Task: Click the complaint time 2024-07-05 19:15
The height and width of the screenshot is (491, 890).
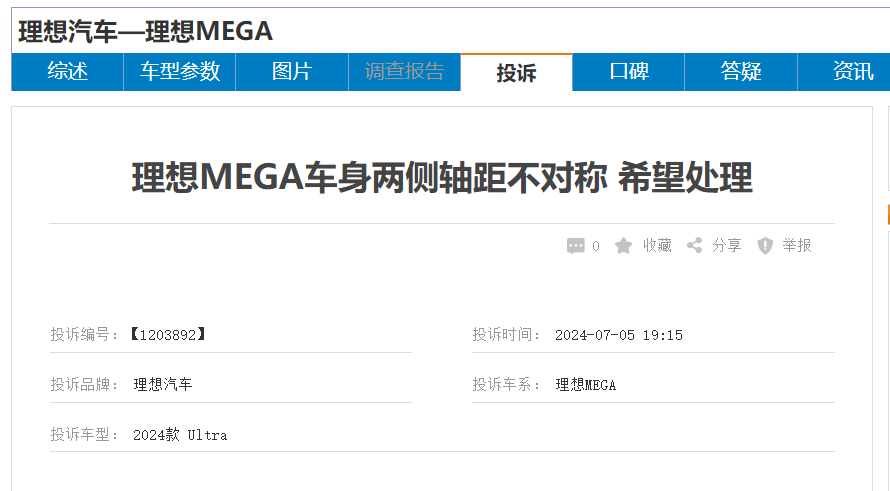Action: (x=619, y=335)
